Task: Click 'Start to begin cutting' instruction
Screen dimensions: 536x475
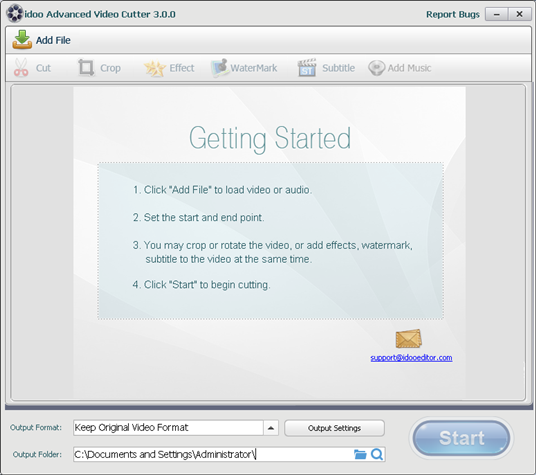Action: 201,285
